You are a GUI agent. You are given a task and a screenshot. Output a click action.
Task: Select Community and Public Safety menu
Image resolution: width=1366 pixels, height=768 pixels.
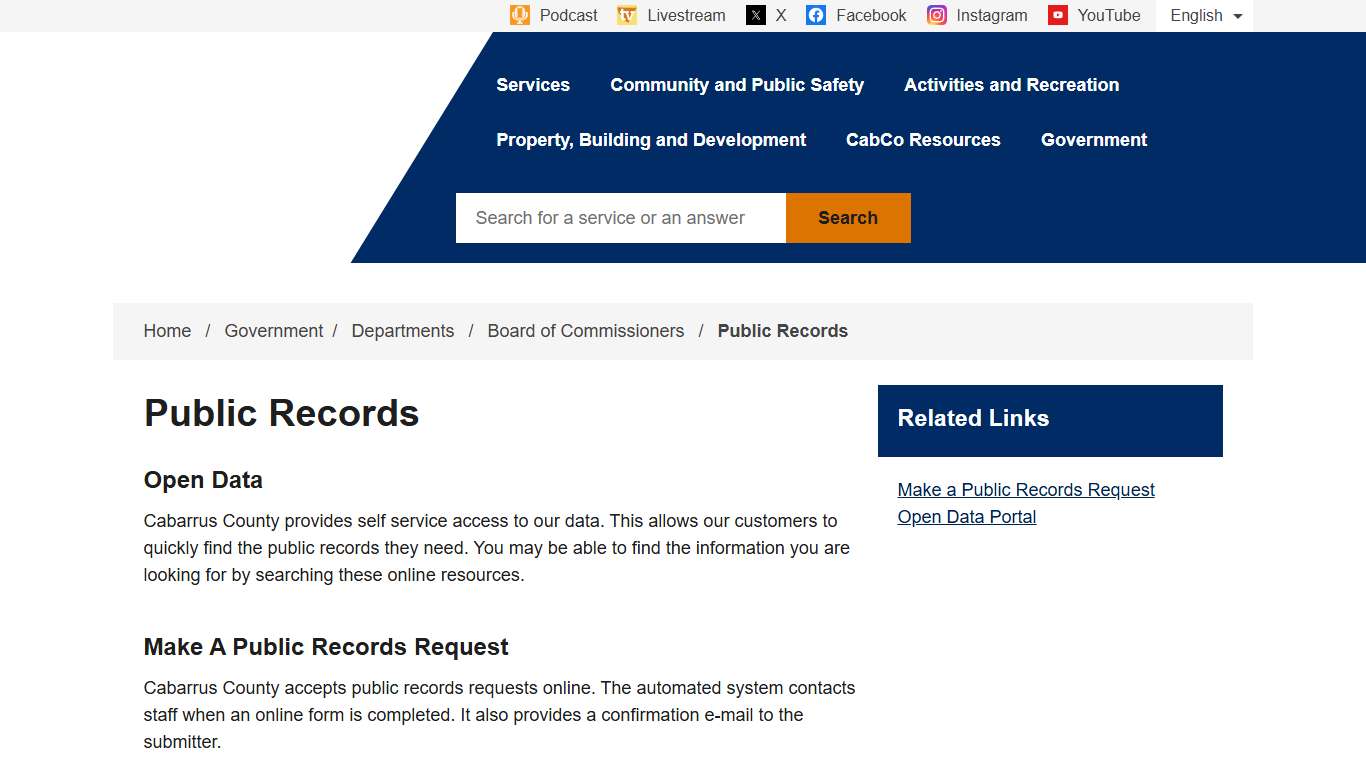(x=737, y=85)
